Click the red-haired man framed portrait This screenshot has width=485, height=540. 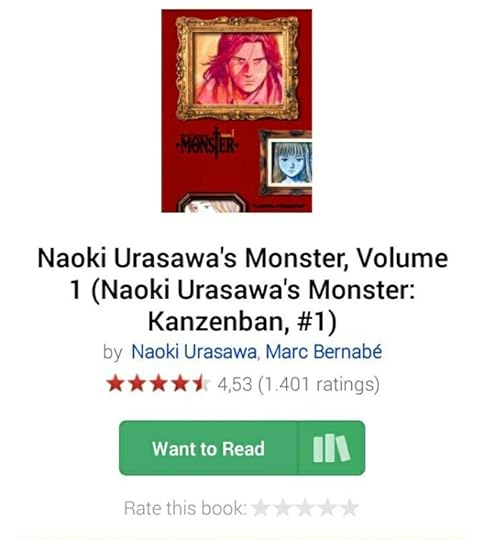238,68
